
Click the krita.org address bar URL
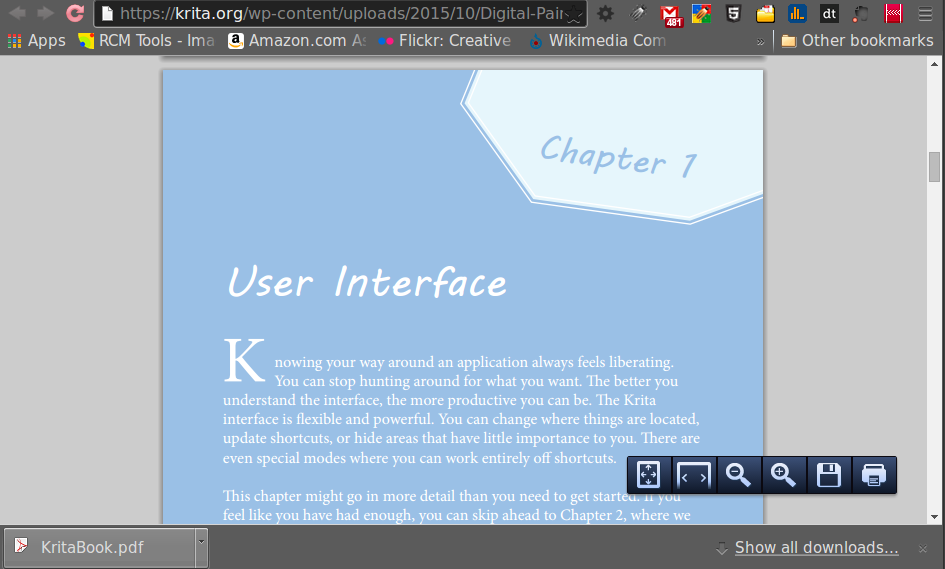coord(341,13)
